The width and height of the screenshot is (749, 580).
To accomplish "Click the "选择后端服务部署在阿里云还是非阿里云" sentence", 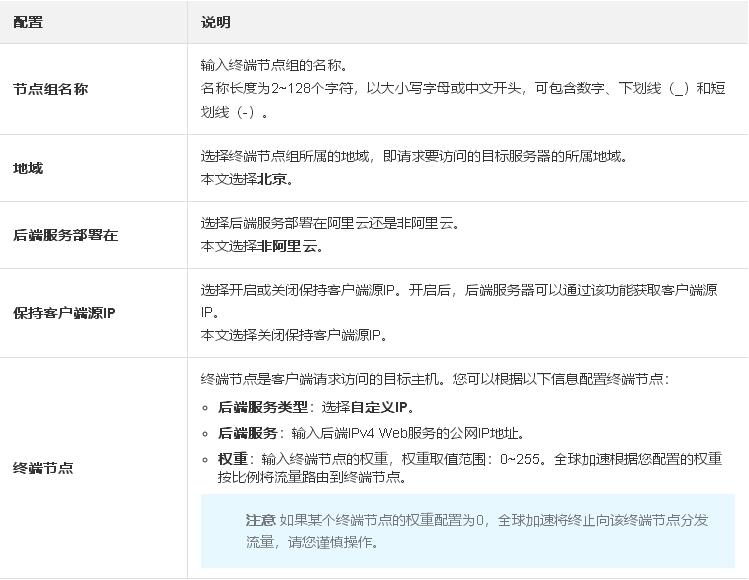I will (330, 223).
